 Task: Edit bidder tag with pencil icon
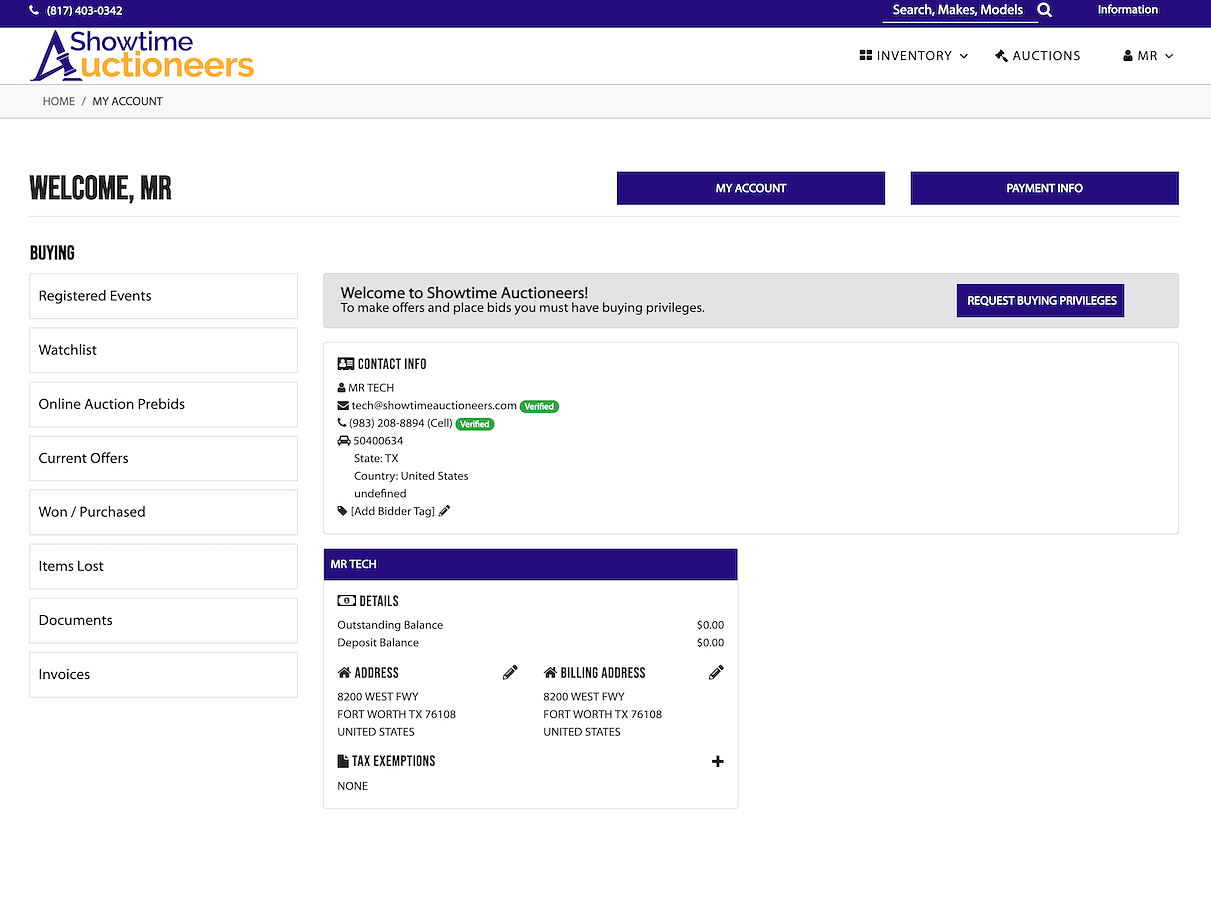[445, 511]
